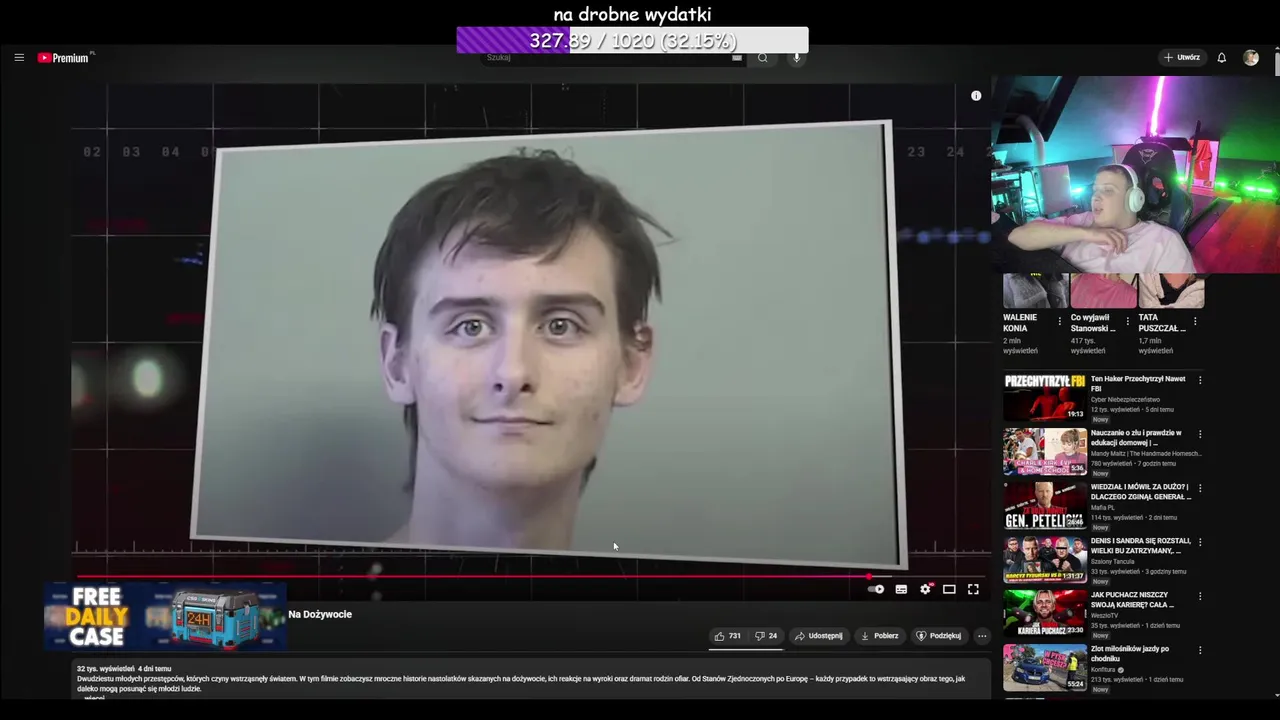Open options for Co wyjawił Stanowski short
1280x720 pixels.
coord(1127,322)
